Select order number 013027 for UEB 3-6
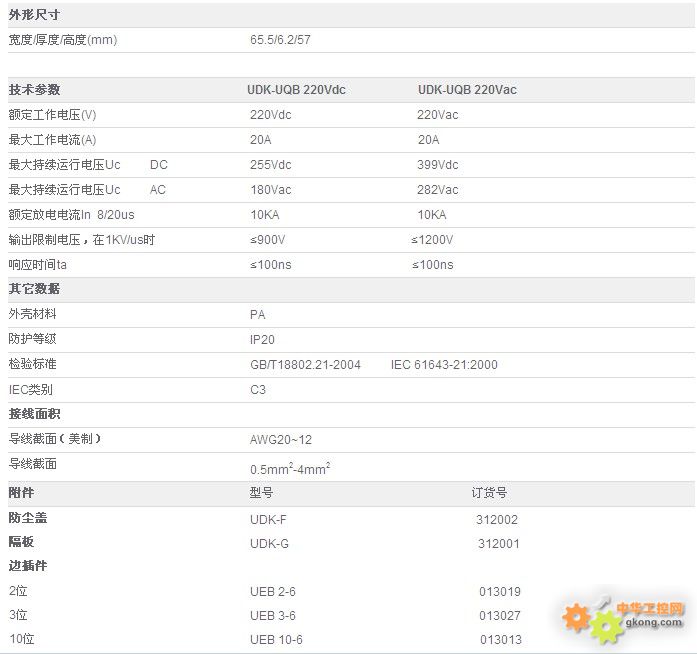The width and height of the screenshot is (697, 654). click(499, 616)
